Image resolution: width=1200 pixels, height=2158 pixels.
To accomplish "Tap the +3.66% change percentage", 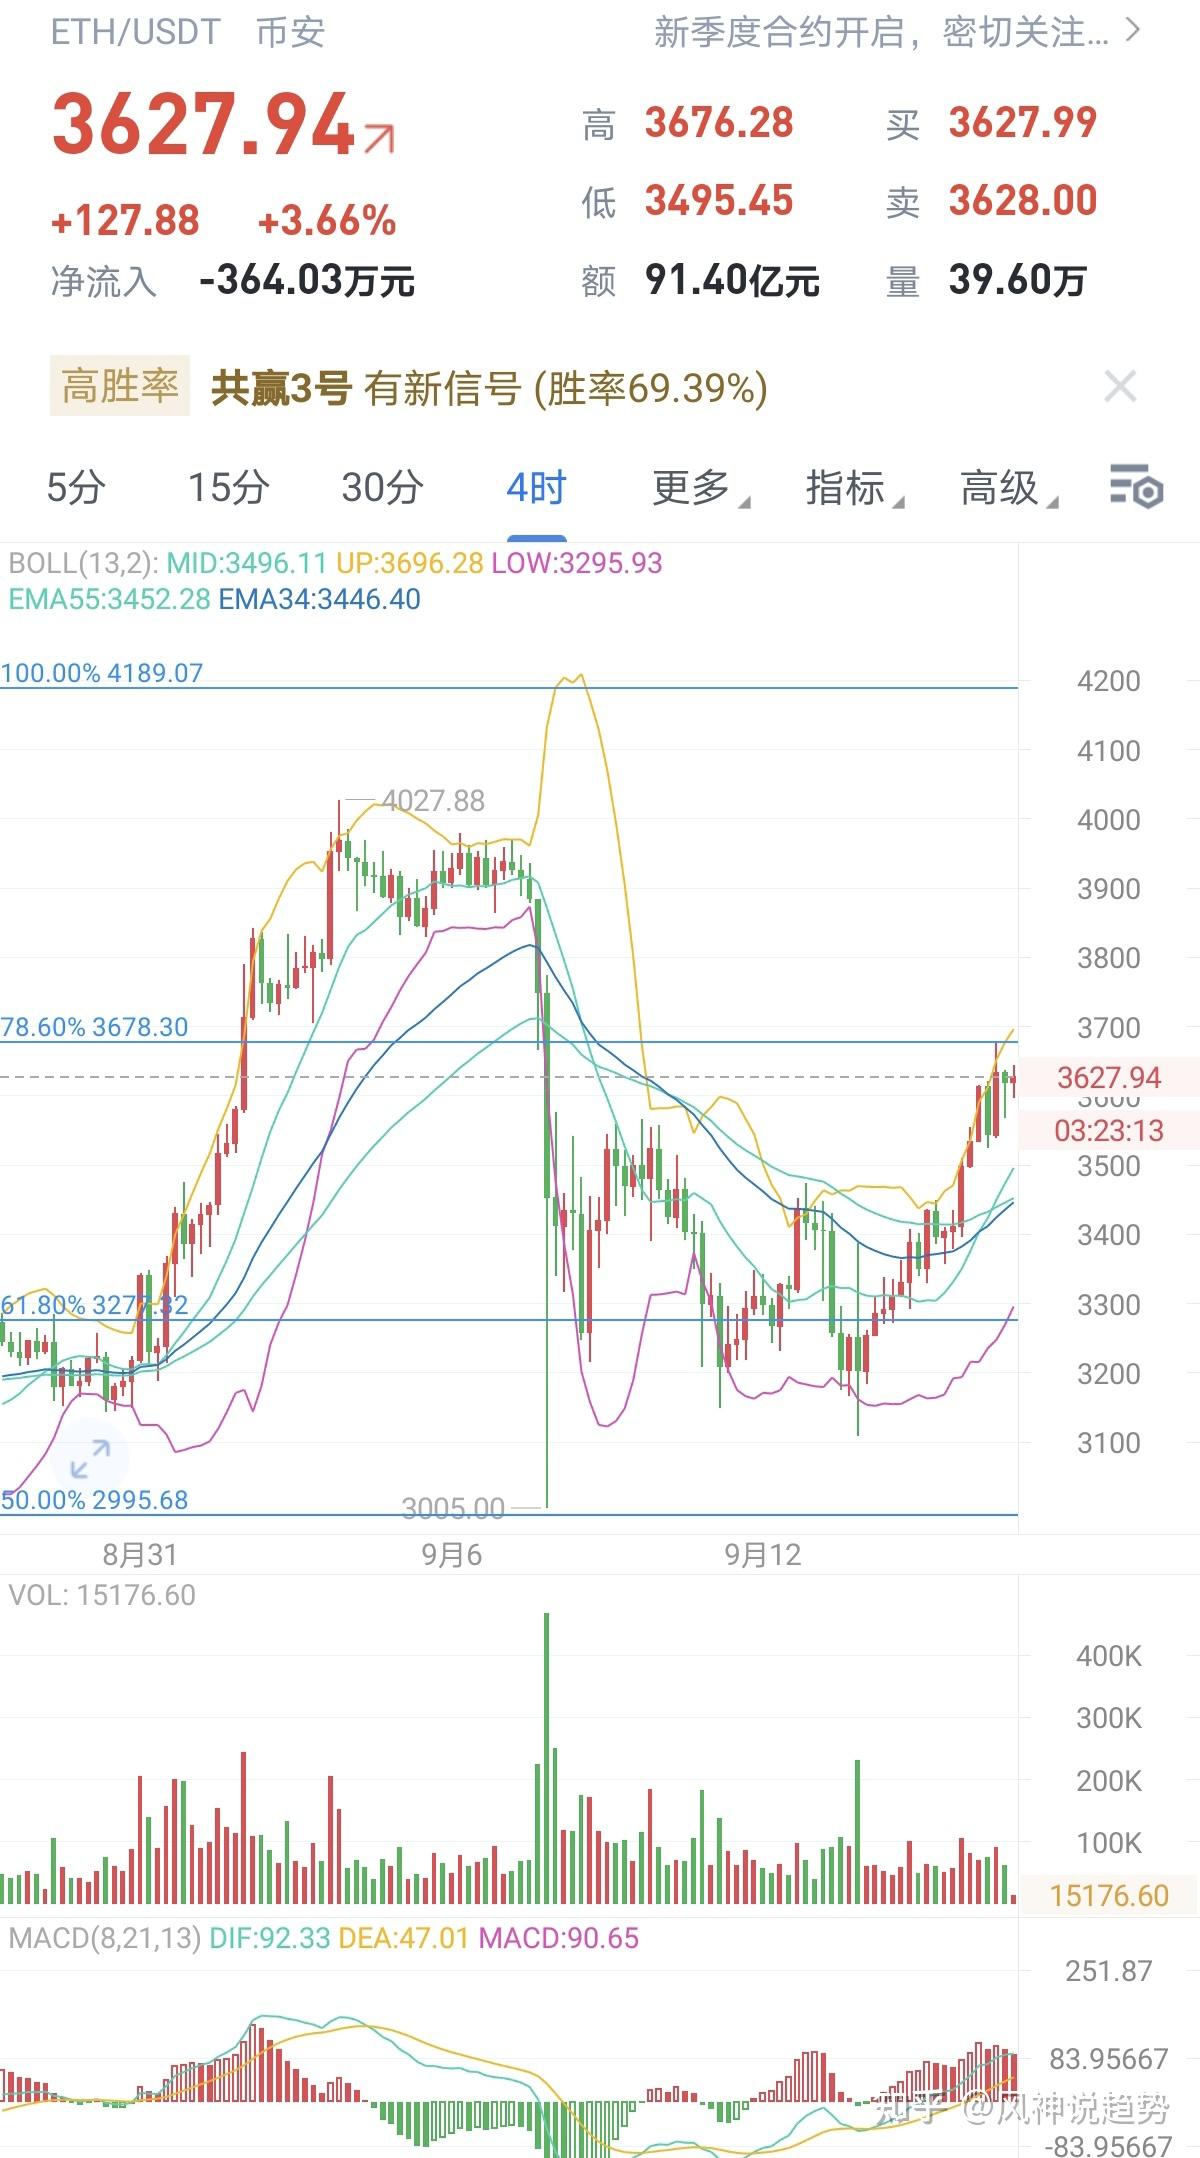I will click(x=327, y=221).
